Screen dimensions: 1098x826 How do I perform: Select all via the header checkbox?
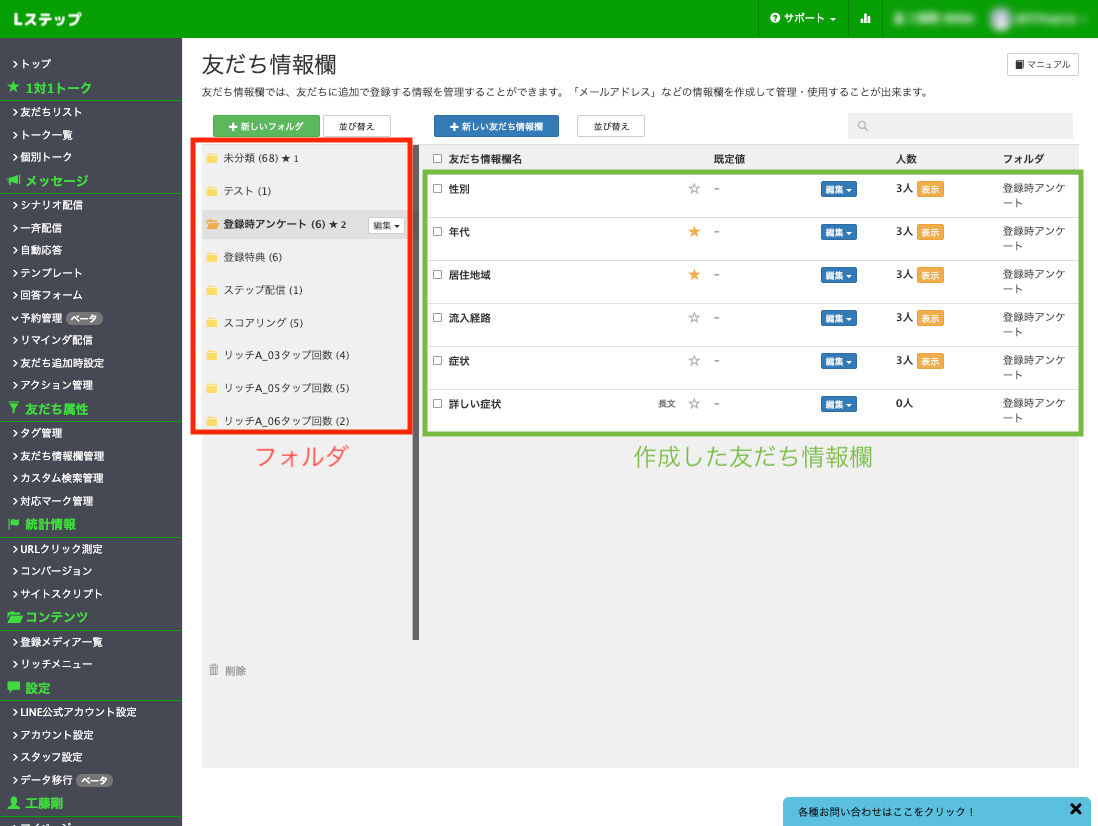(437, 158)
